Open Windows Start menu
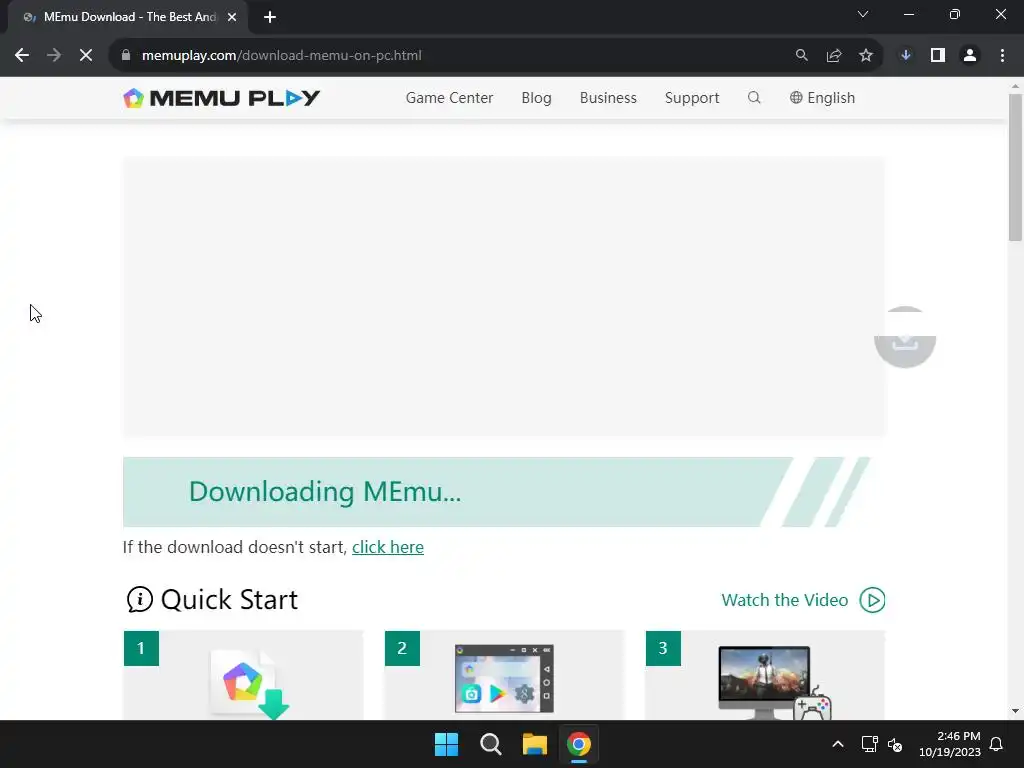The width and height of the screenshot is (1024, 768). pos(447,744)
